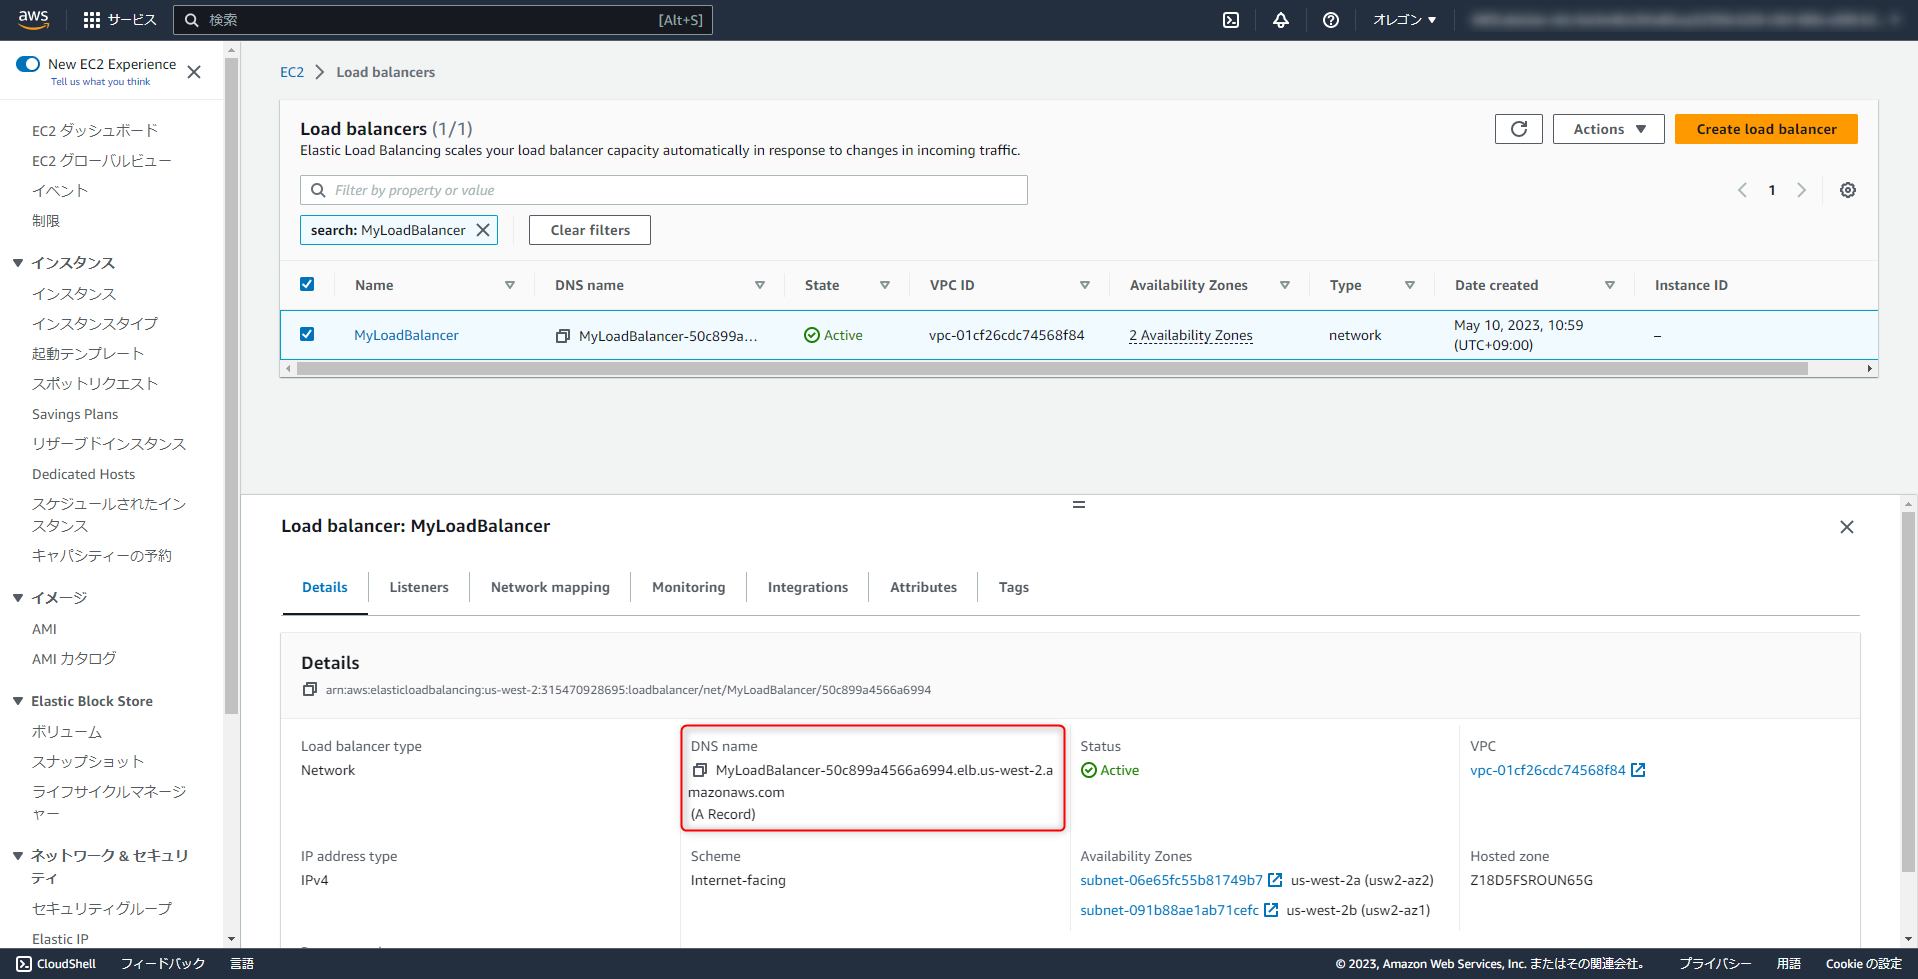The height and width of the screenshot is (979, 1918).
Task: Open the CloudShell terminal
Action: pyautogui.click(x=56, y=963)
